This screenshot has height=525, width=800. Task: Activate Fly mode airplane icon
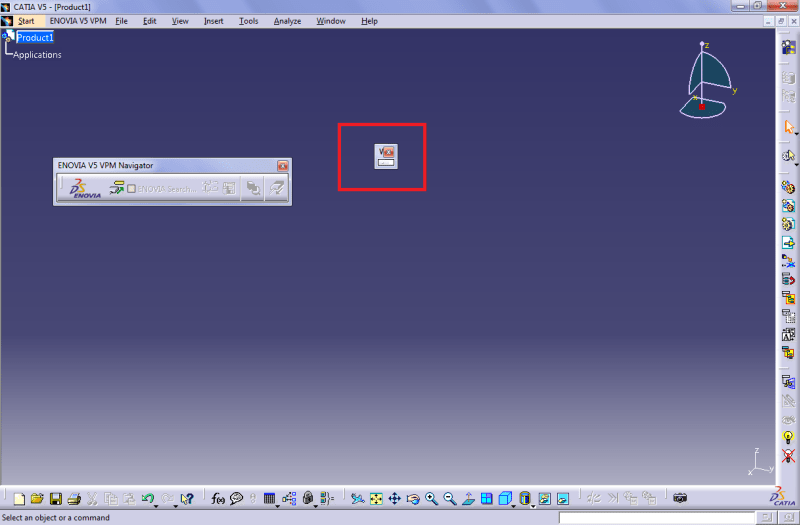tap(358, 498)
